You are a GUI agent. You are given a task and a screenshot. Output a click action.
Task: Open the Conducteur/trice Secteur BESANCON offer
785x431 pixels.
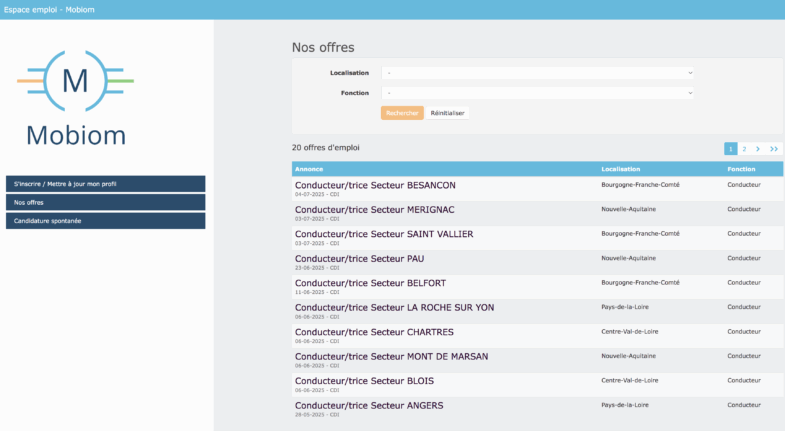(x=375, y=185)
